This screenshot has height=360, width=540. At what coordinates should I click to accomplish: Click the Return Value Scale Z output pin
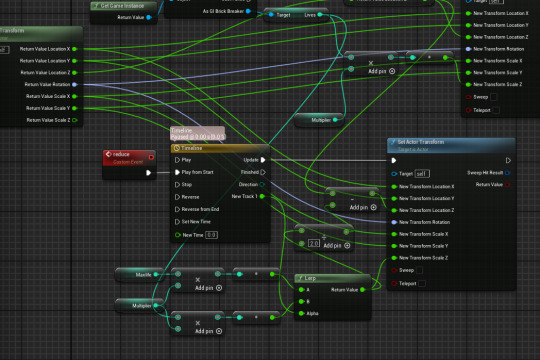click(74, 120)
